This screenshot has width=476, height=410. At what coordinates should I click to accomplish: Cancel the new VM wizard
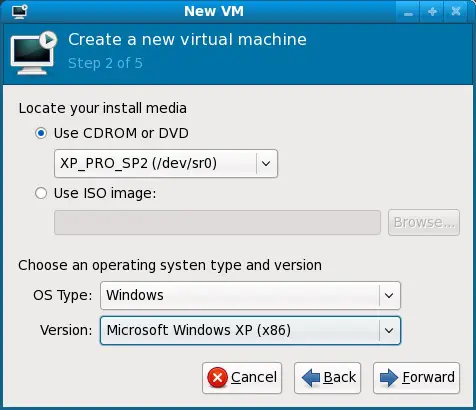point(242,378)
